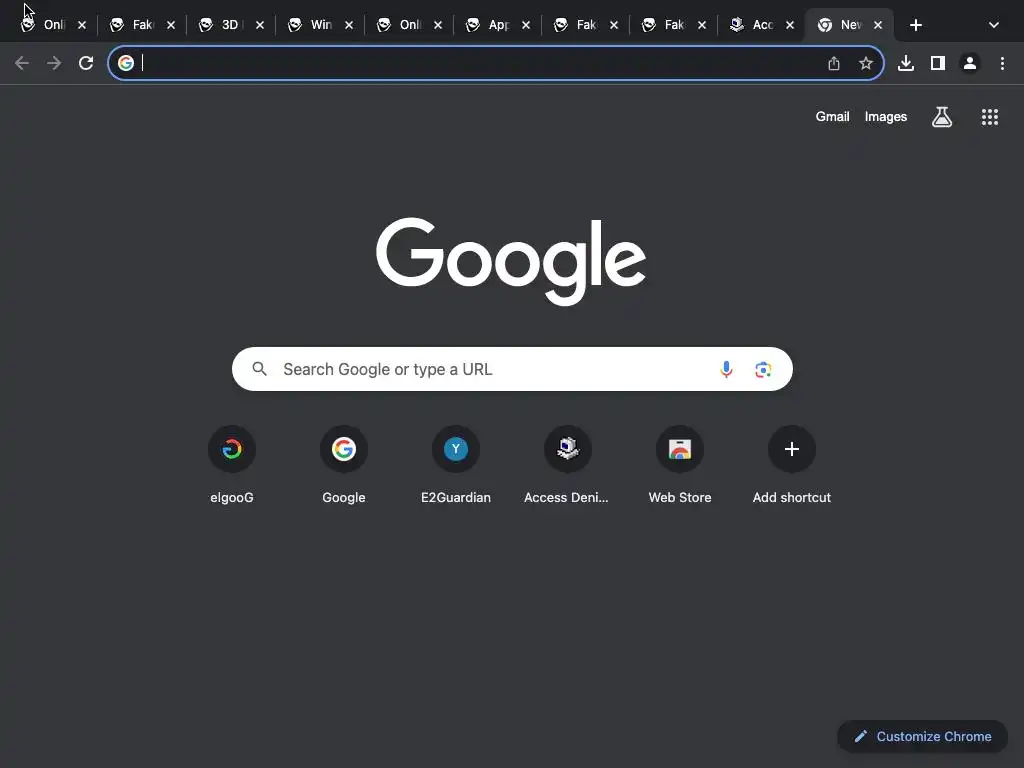Viewport: 1024px width, 768px height.
Task: Open the Google apps grid
Action: pos(990,117)
